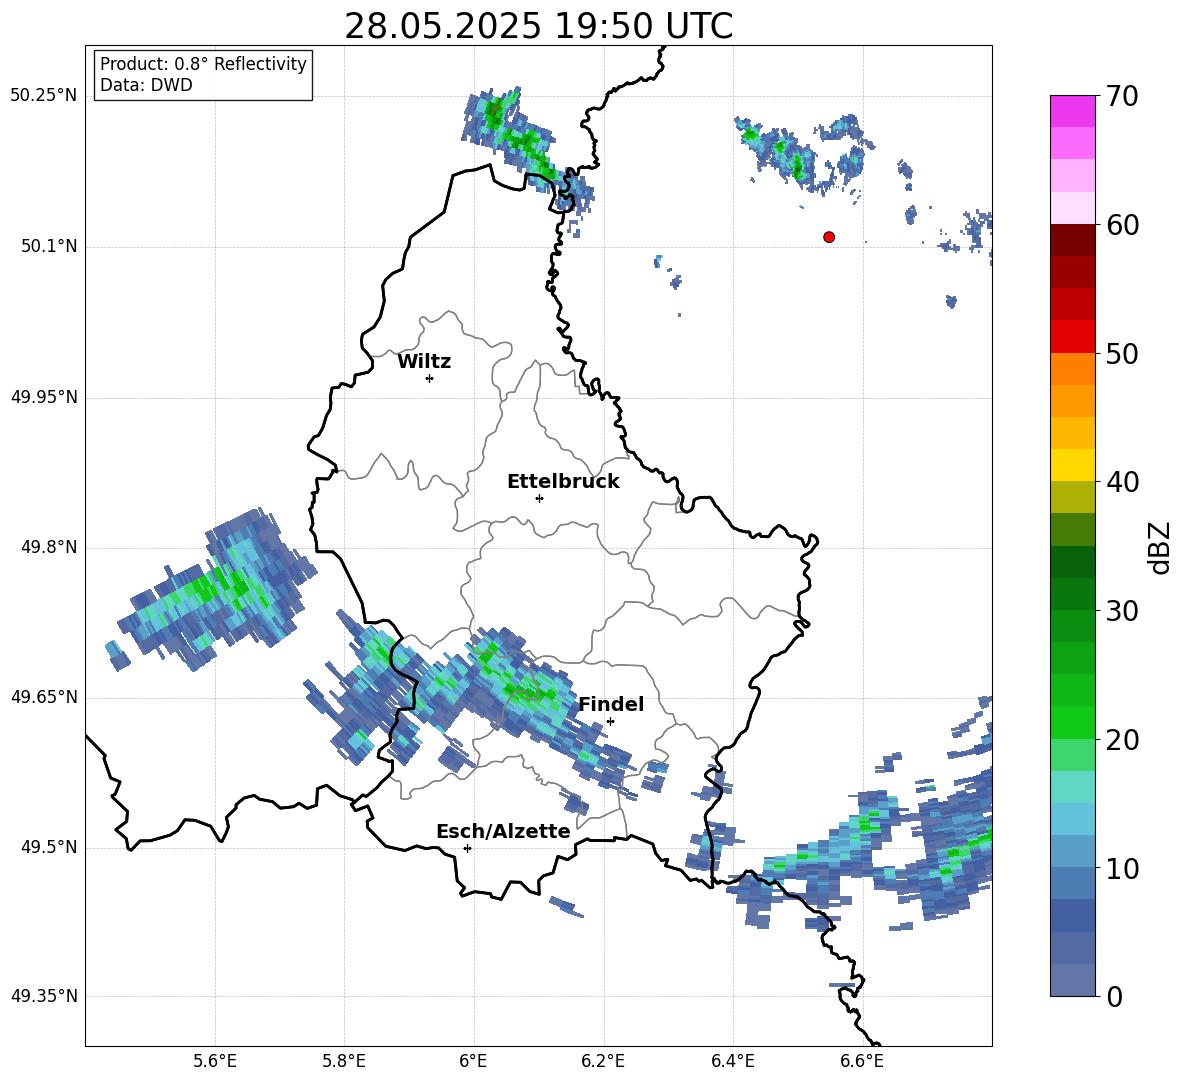Click the 49.65°N latitude label
Screen dimensions: 1184x1081
click(44, 697)
